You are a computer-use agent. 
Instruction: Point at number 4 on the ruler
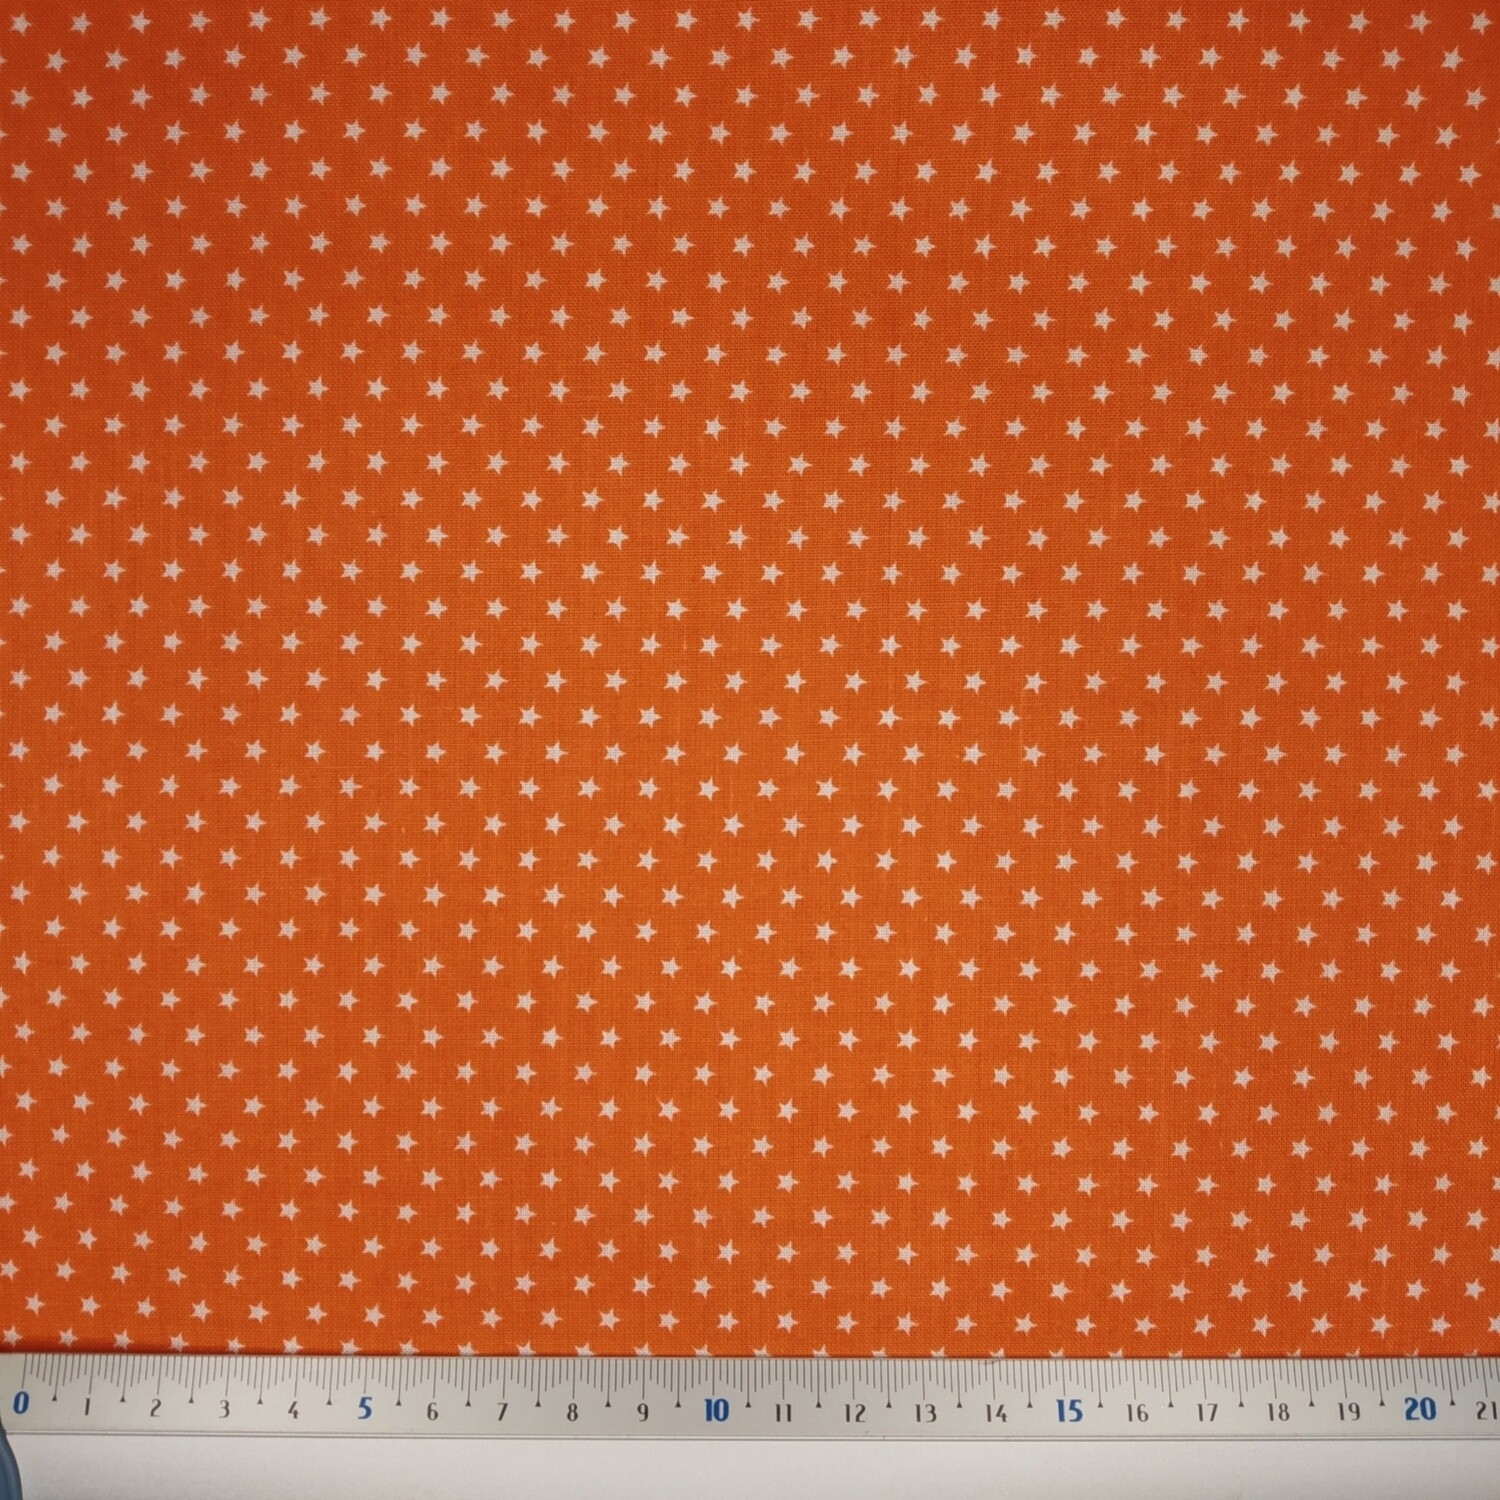(293, 1411)
